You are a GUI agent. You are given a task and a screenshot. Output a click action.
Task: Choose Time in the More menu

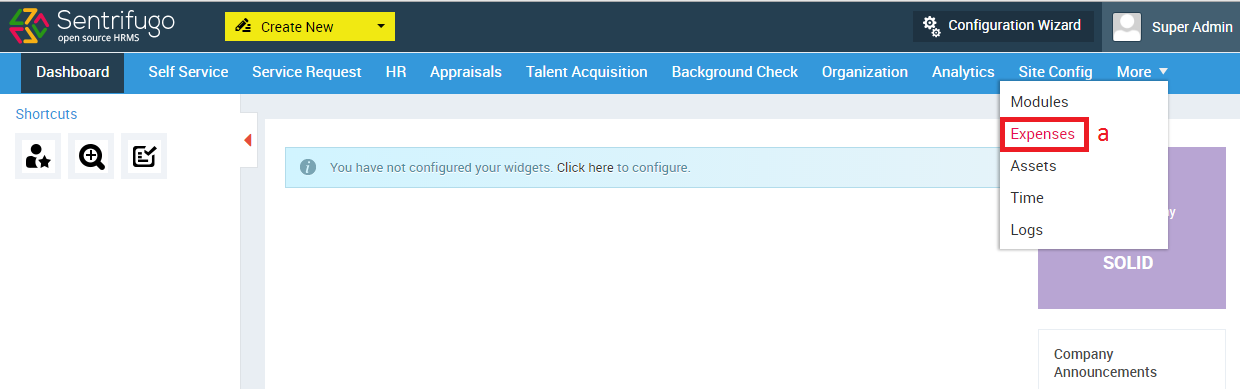point(1027,198)
